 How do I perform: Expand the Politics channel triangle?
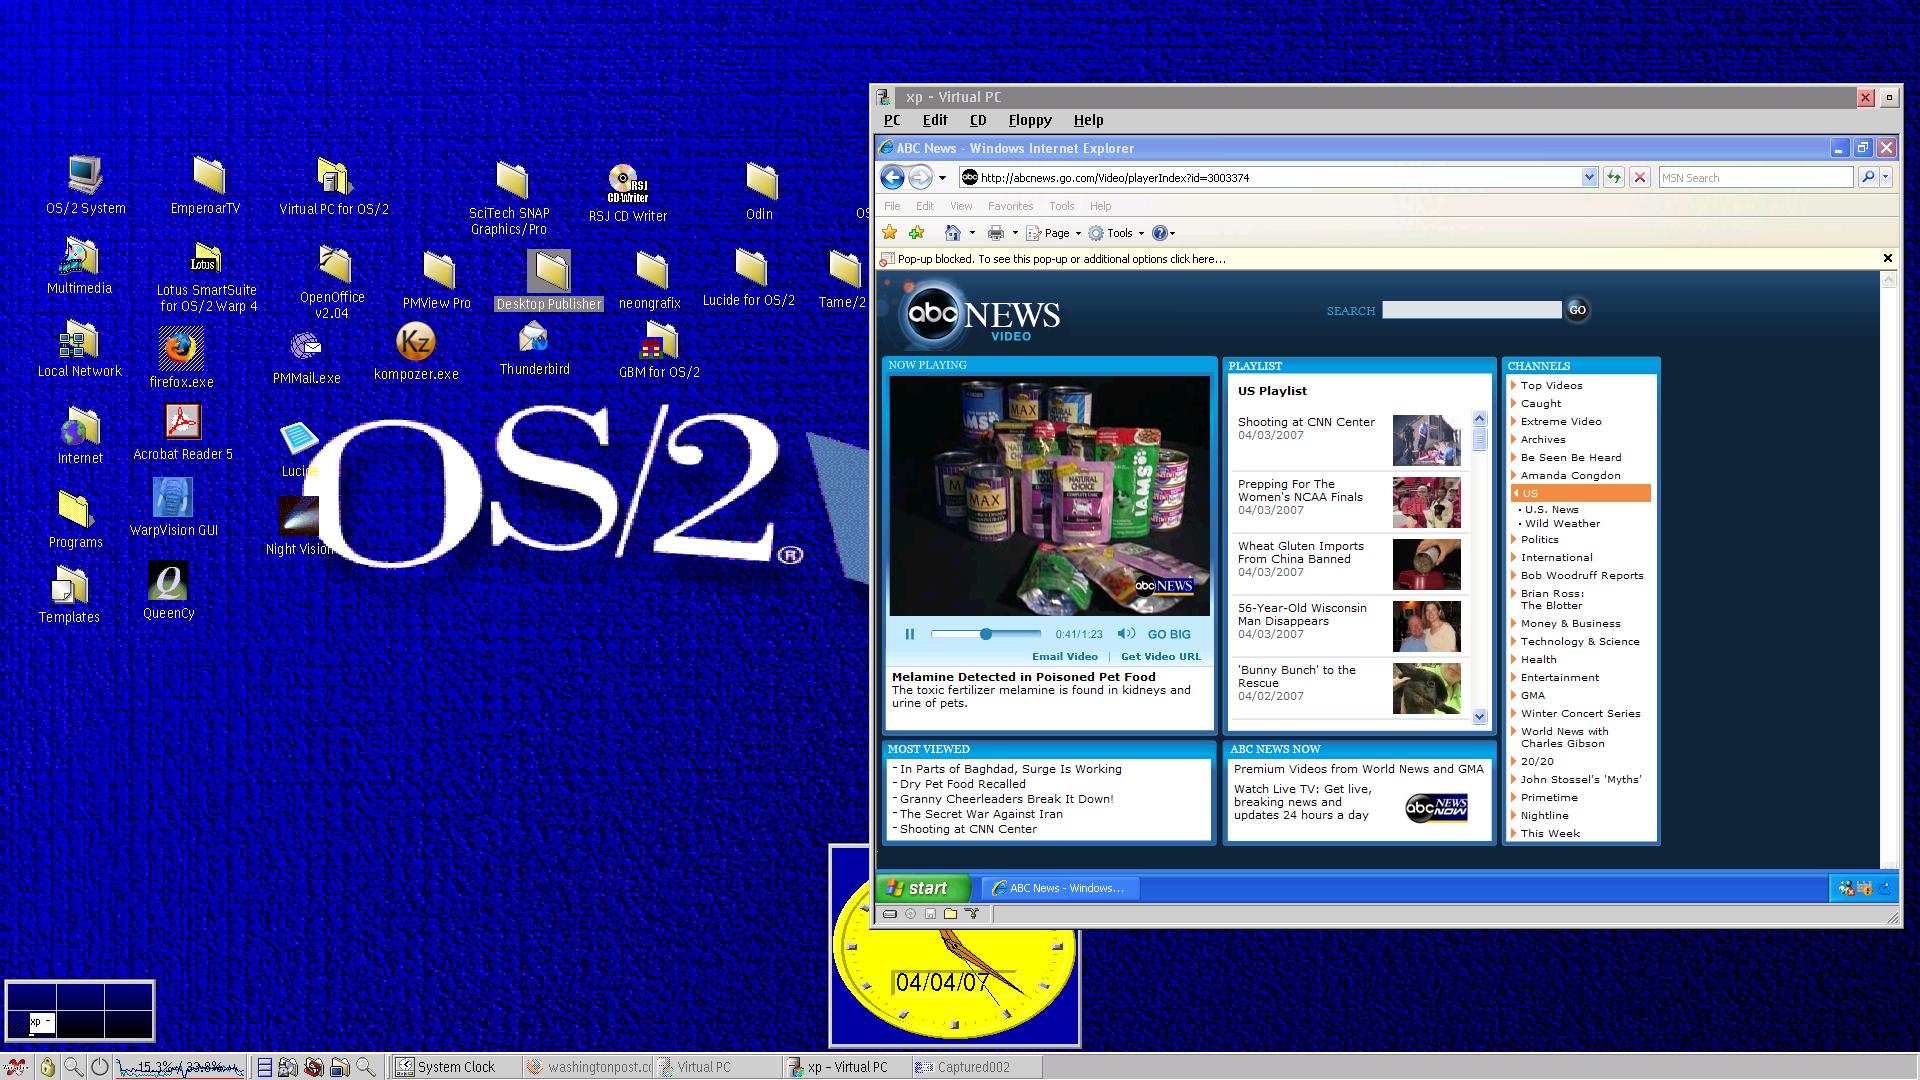pos(1514,540)
